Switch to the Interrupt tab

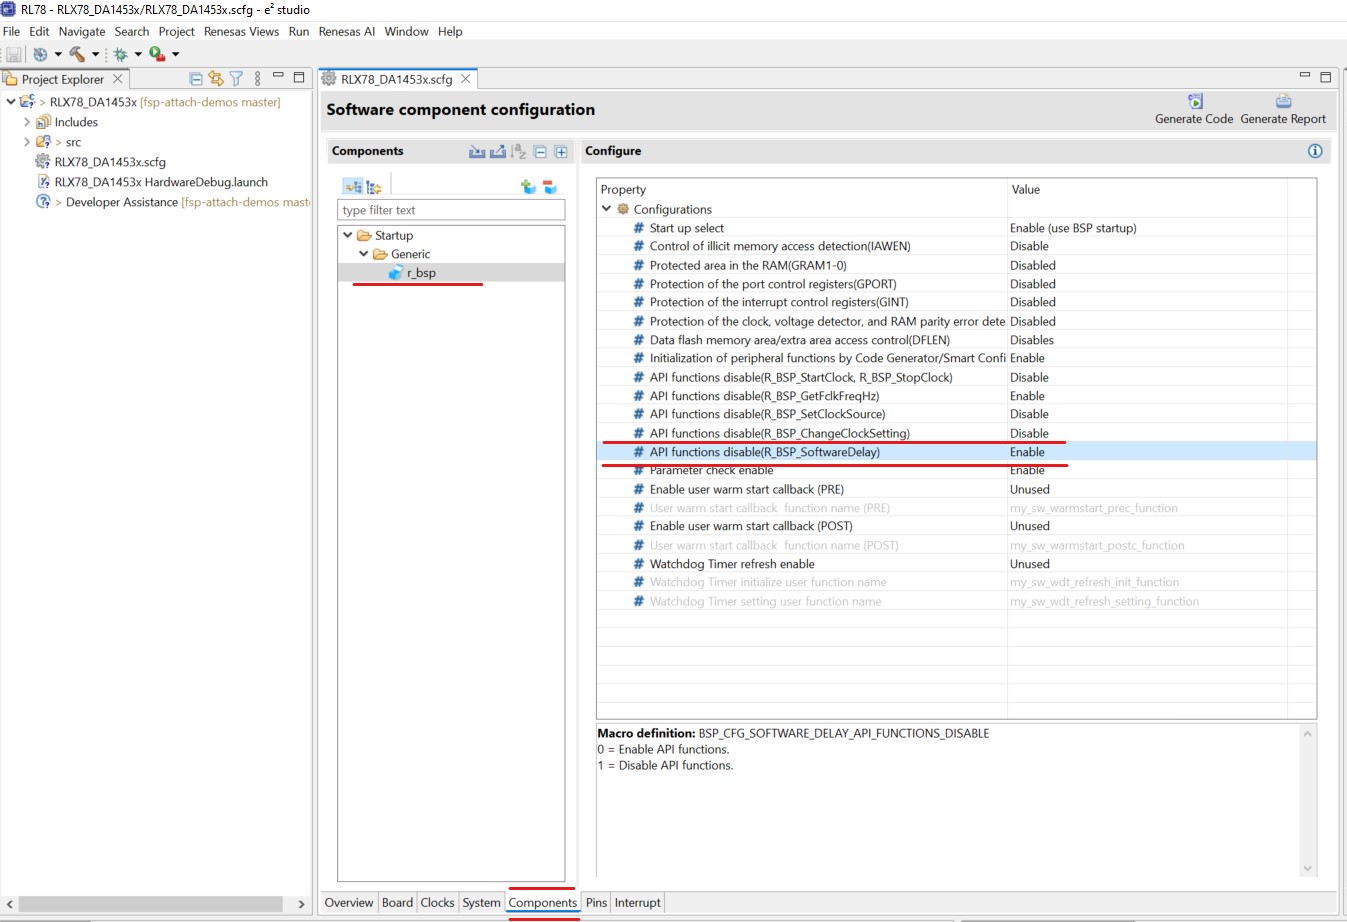point(638,903)
